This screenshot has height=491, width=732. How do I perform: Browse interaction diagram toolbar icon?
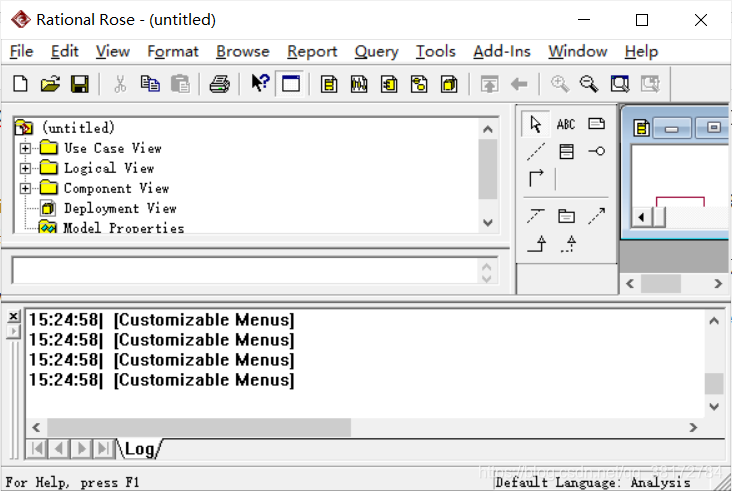[359, 84]
